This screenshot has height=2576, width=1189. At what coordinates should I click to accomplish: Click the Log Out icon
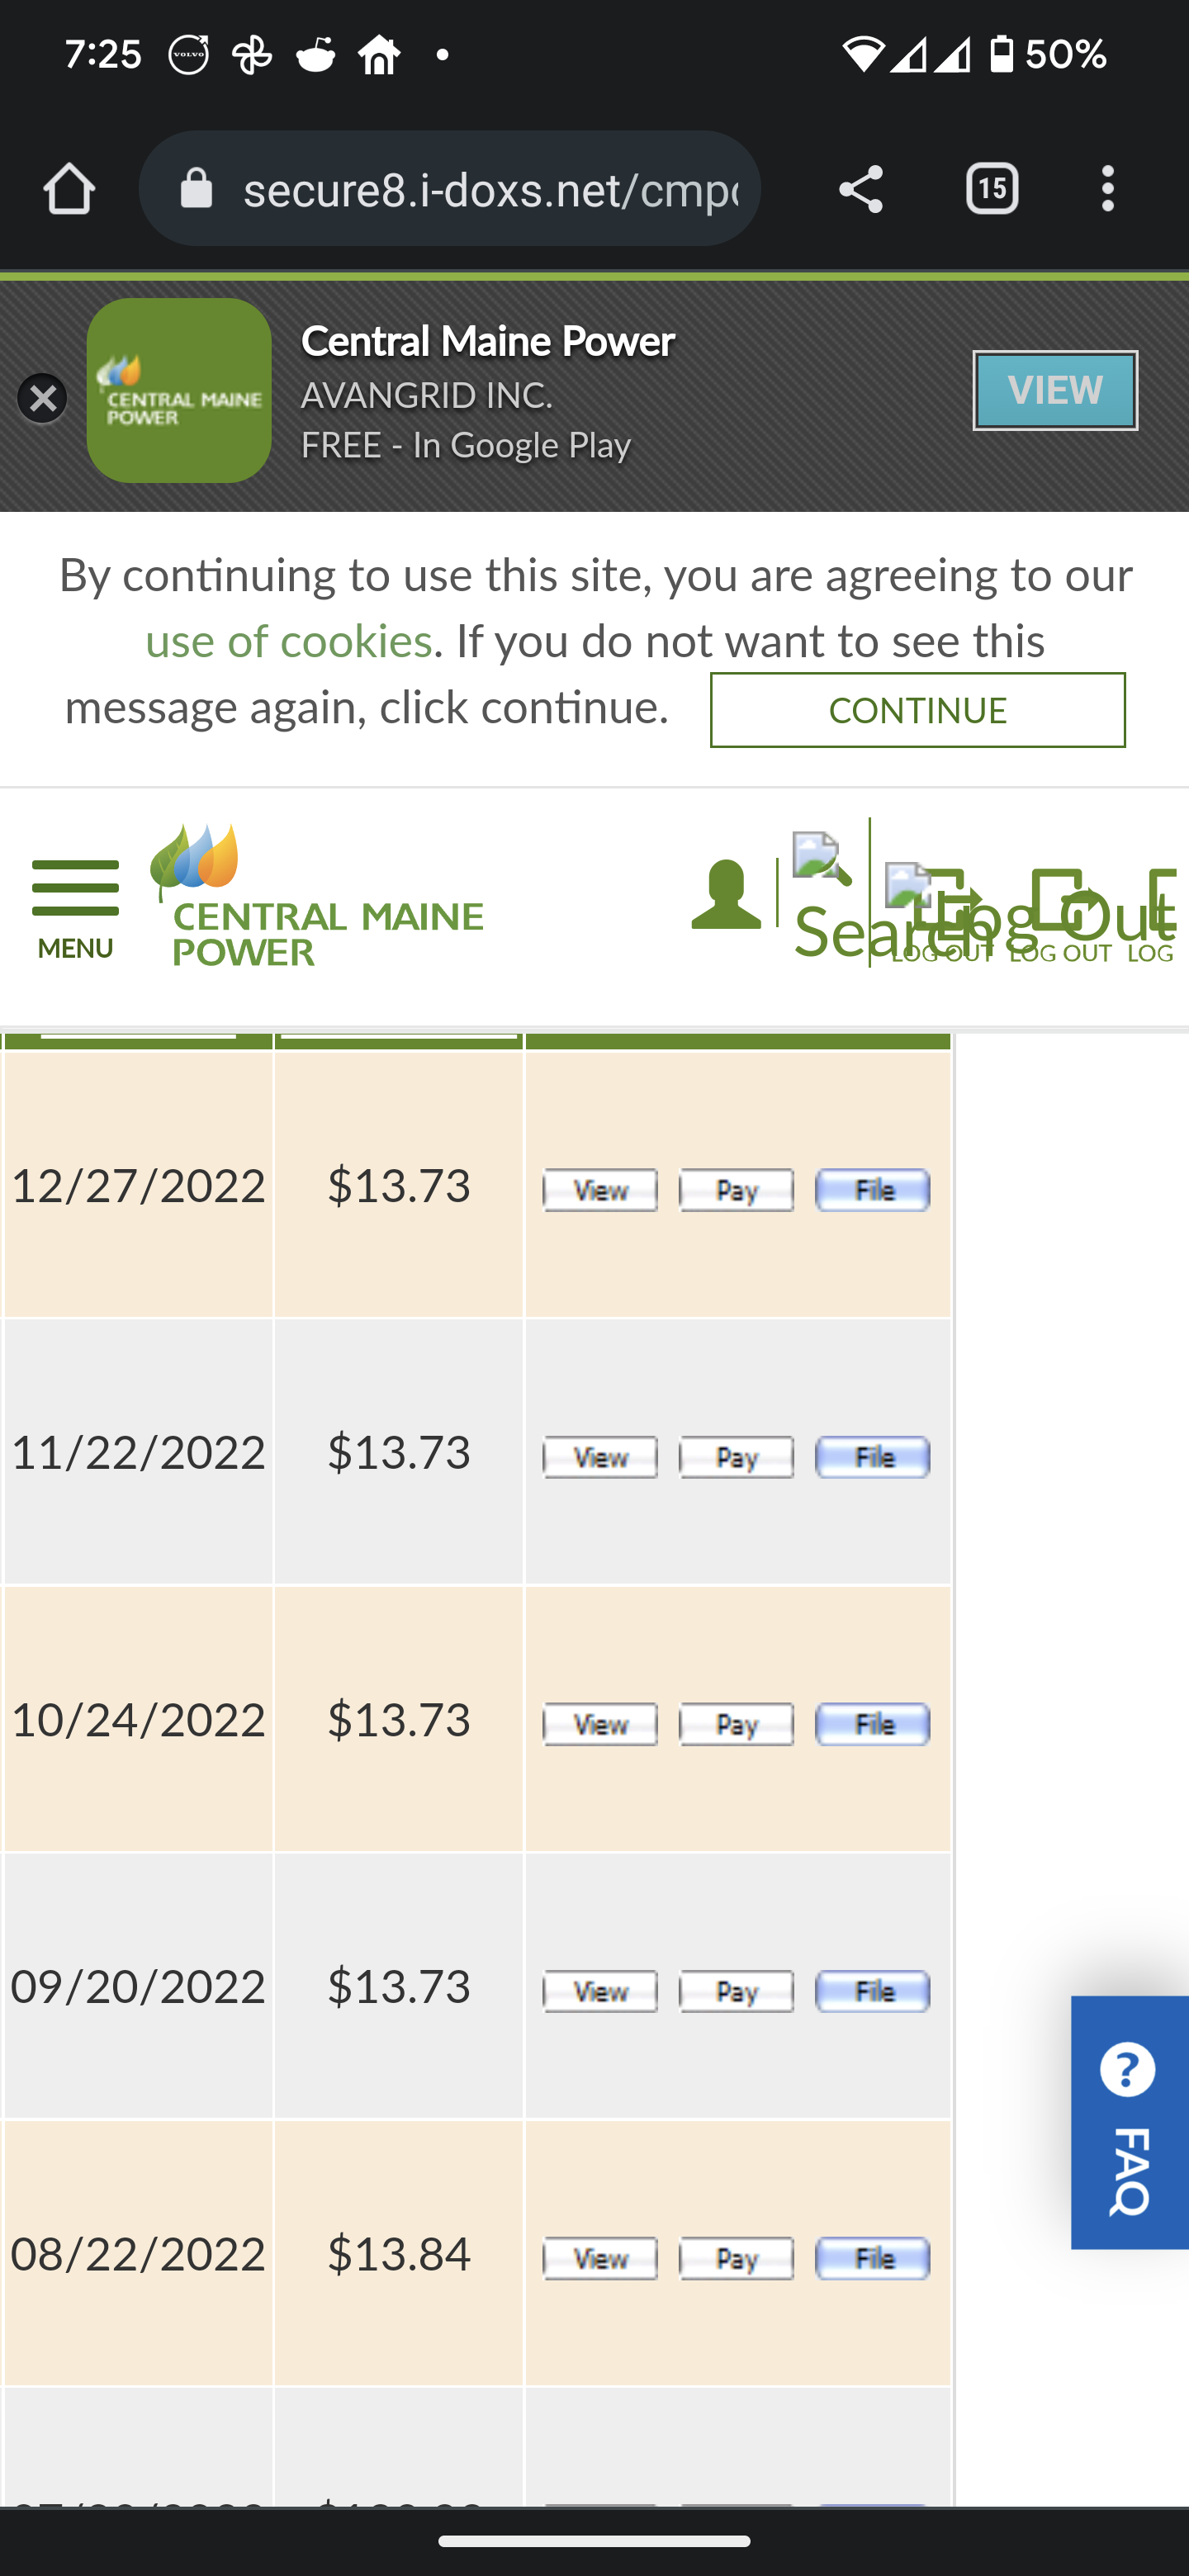942,910
